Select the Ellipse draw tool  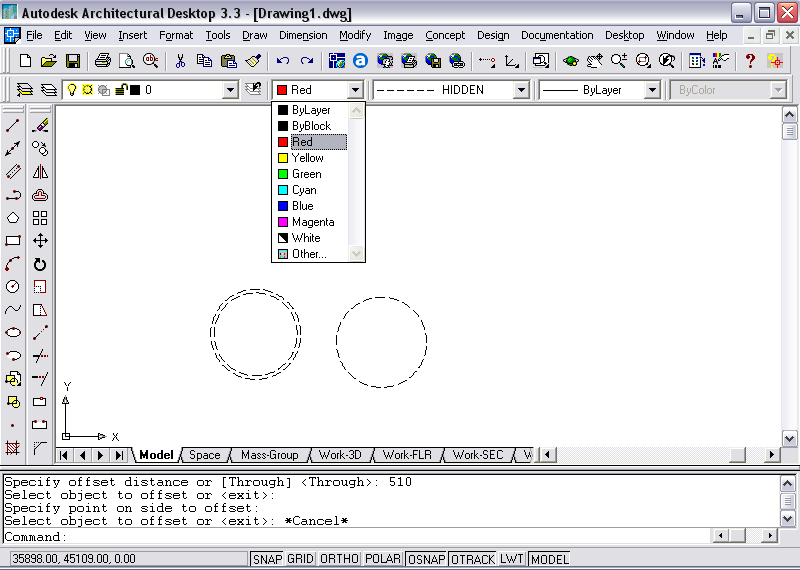pyautogui.click(x=13, y=333)
